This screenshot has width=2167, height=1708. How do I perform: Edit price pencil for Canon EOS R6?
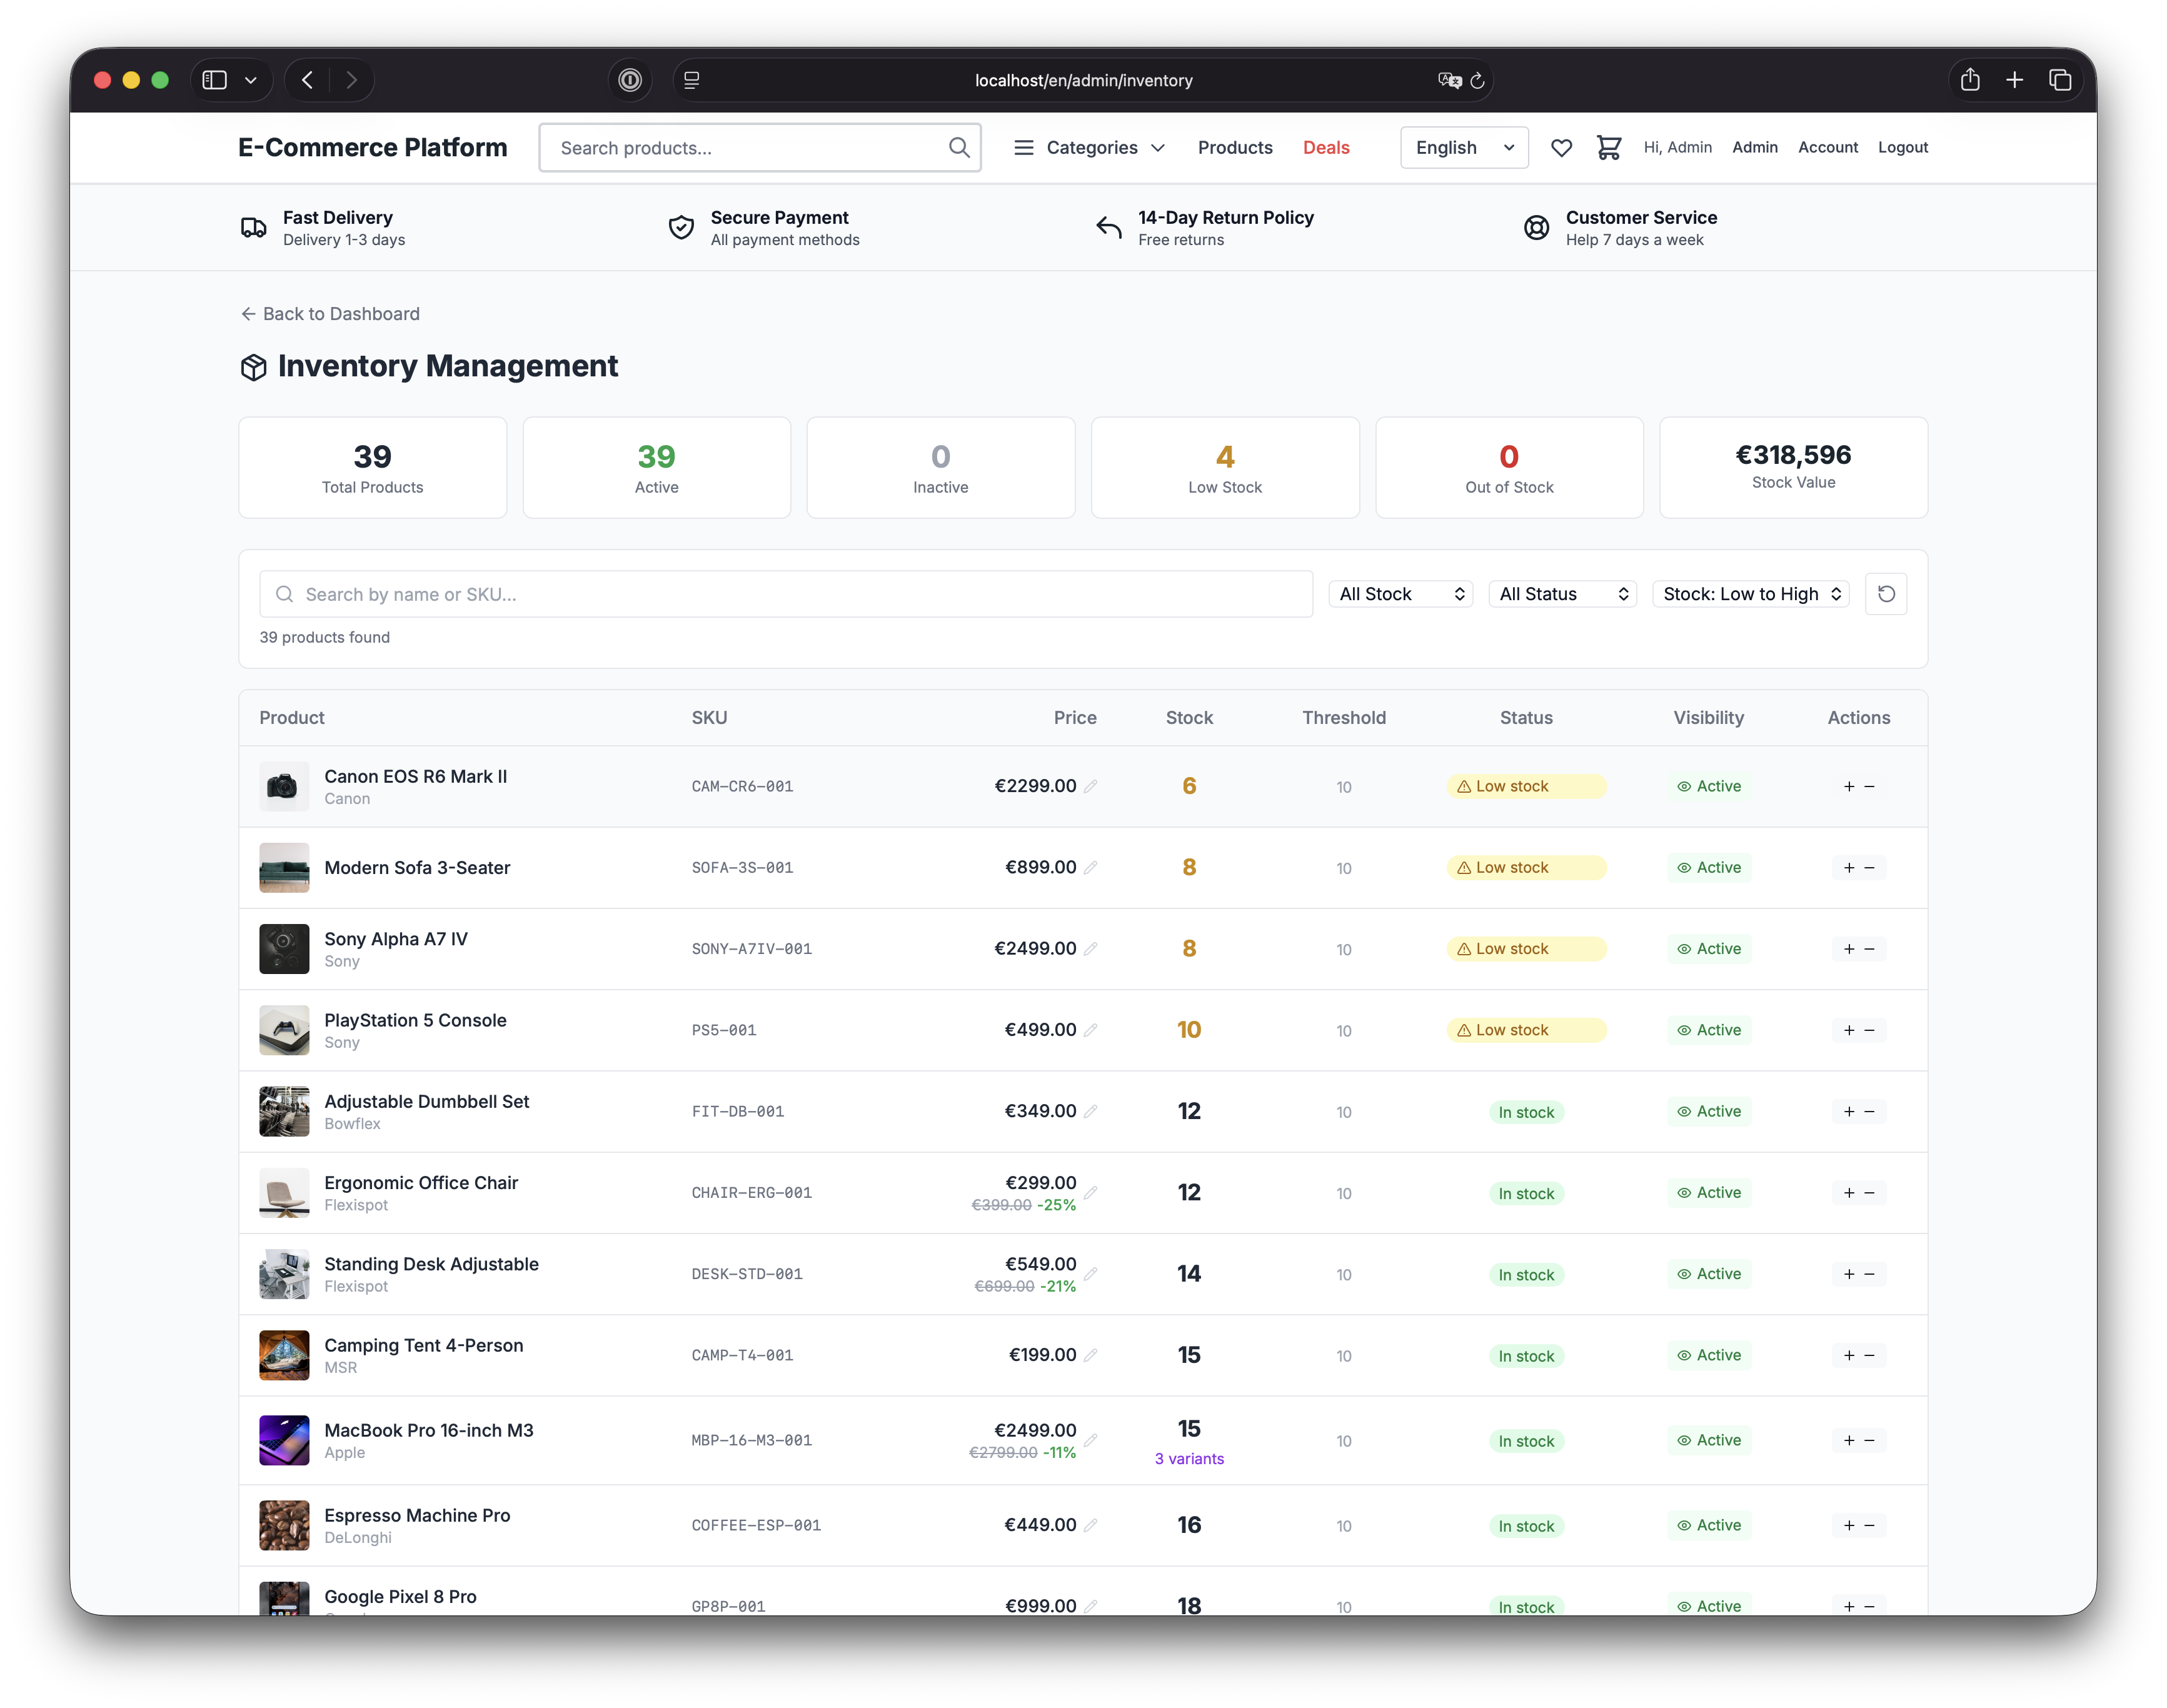coord(1091,786)
